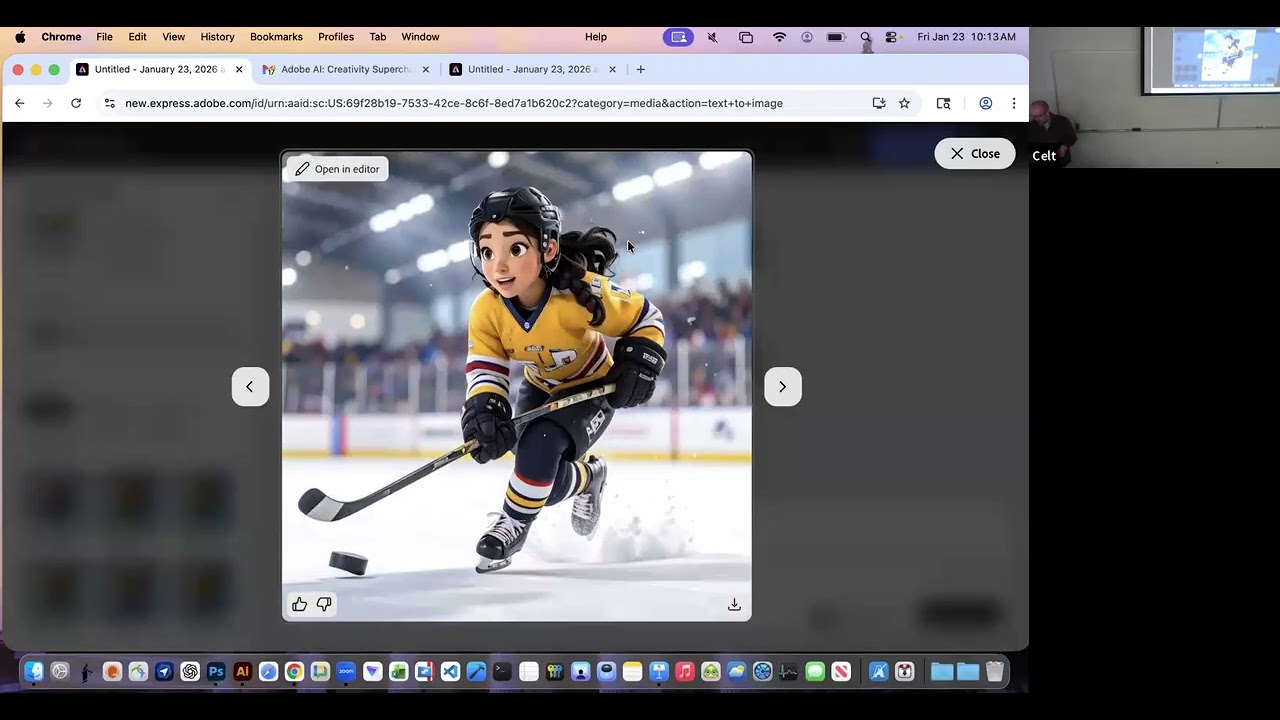Click the battery status icon
This screenshot has height=720, width=1280.
coord(836,37)
